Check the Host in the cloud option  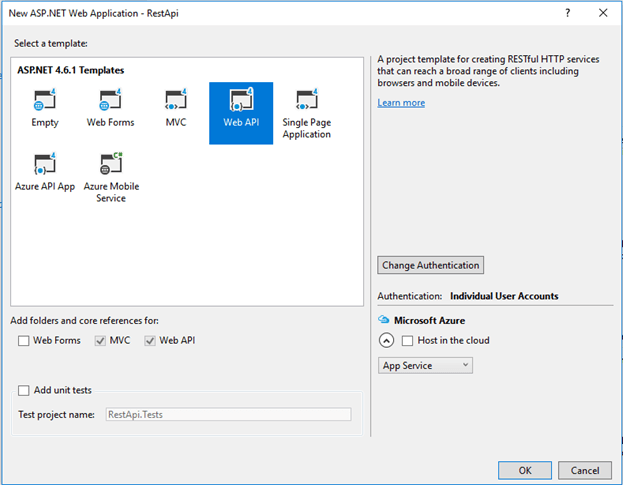[x=407, y=341]
